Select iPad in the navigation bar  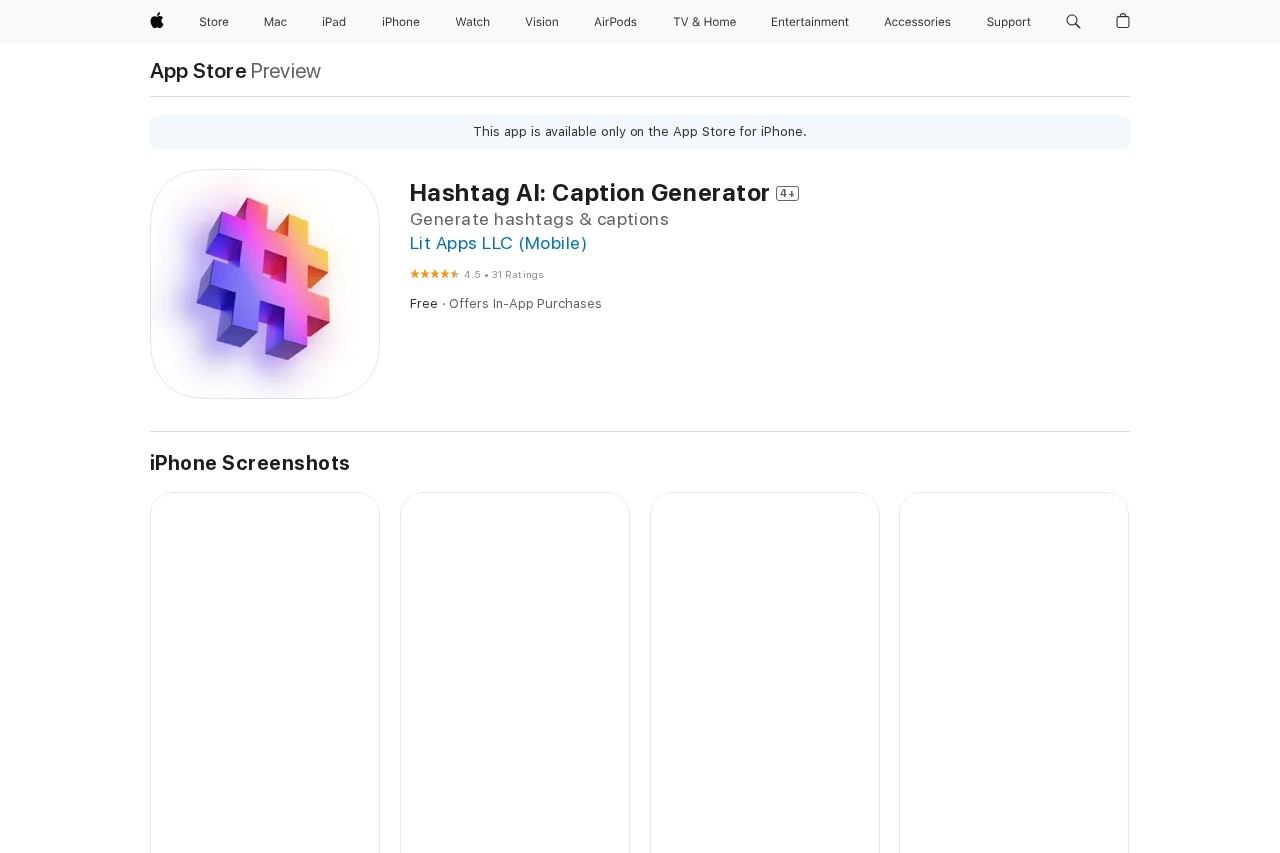pos(334,22)
